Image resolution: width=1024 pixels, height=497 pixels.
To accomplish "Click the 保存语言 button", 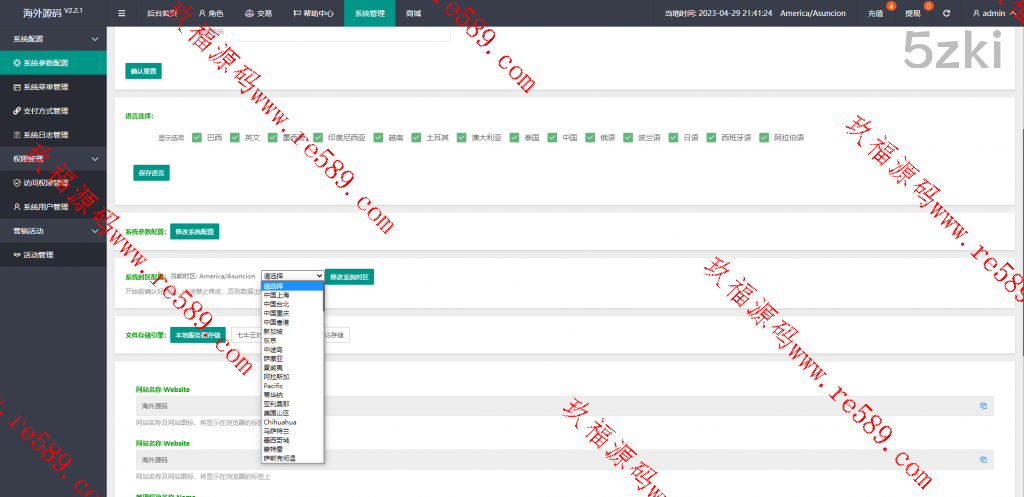I will [150, 172].
